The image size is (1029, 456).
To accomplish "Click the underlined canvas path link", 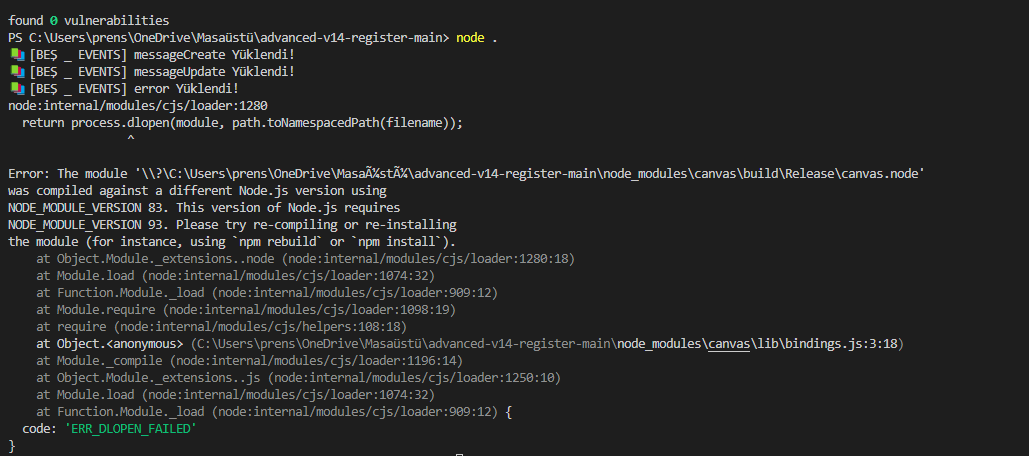I will tap(728, 344).
